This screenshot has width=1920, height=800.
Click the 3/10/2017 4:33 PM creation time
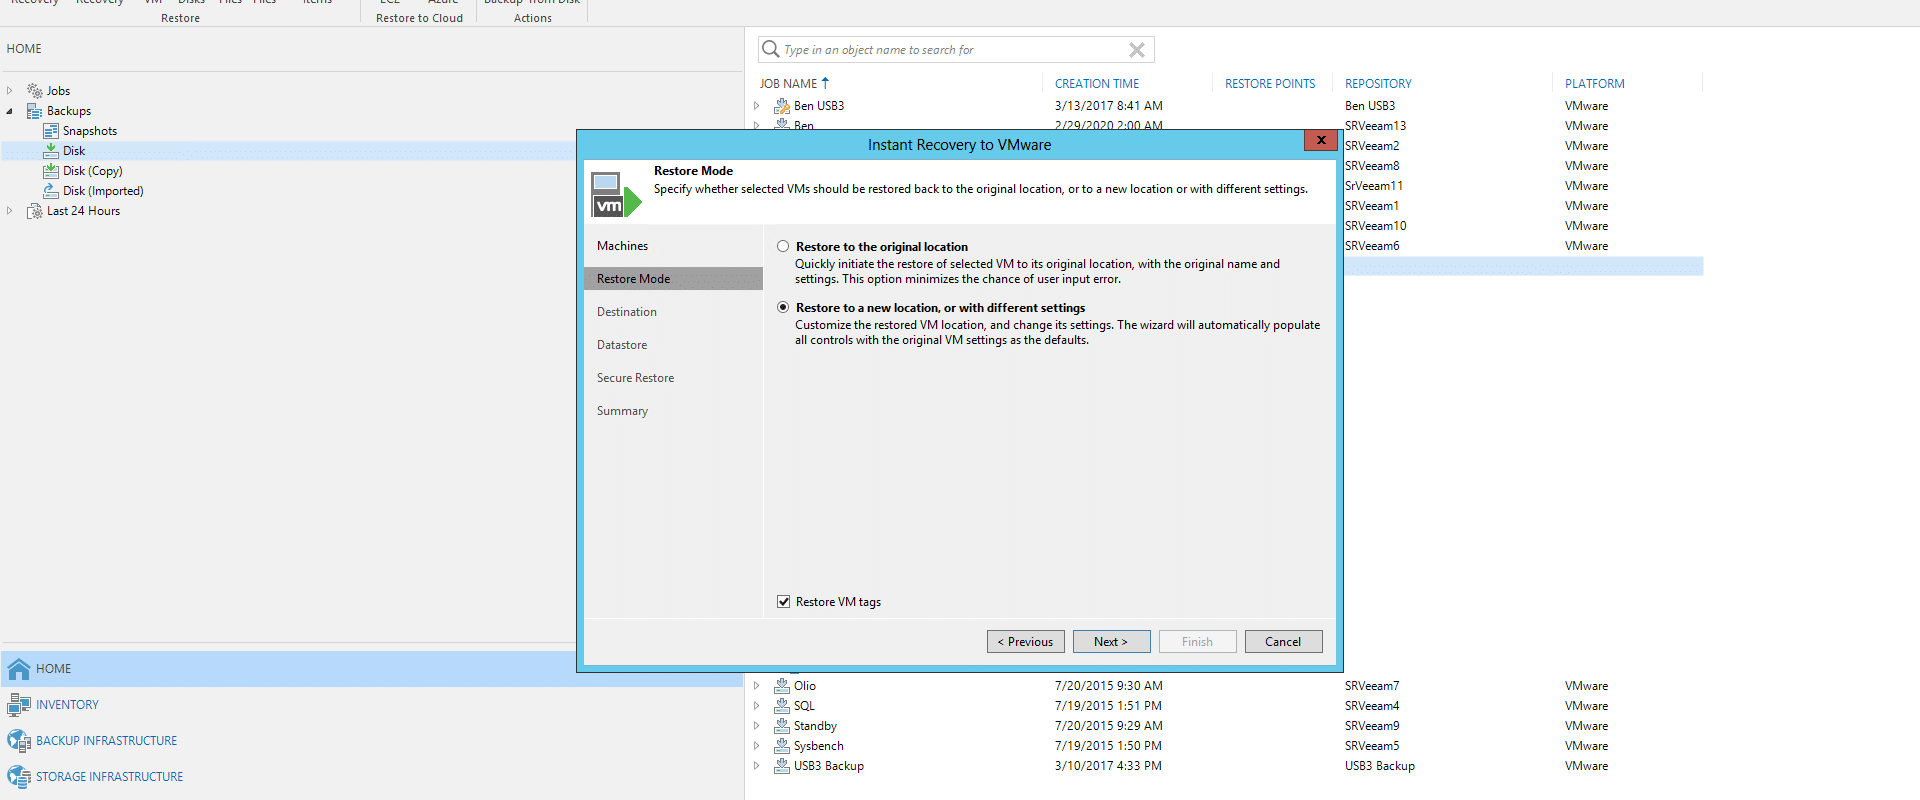1108,766
